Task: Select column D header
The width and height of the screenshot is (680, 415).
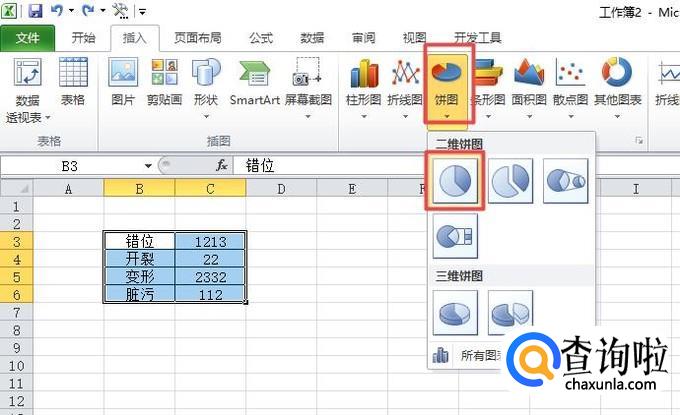Action: click(x=281, y=189)
